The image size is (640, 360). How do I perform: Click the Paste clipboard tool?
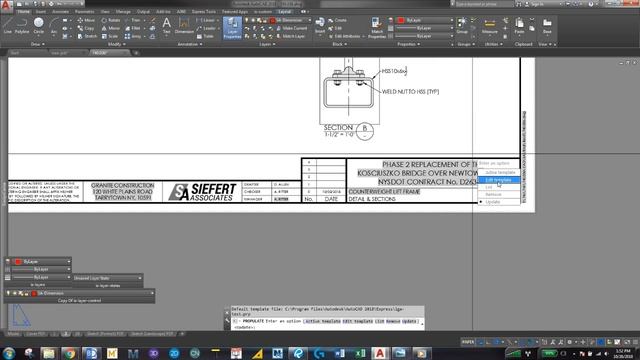click(519, 25)
